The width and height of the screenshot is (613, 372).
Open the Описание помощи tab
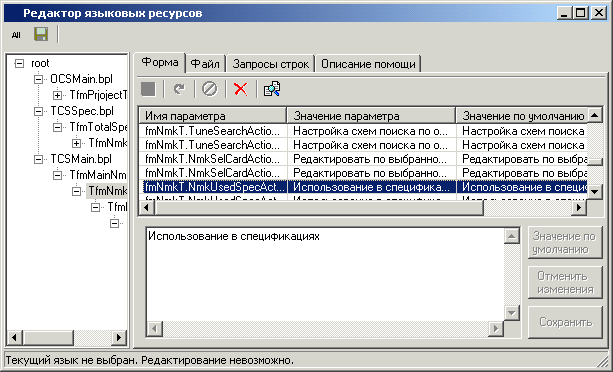368,64
